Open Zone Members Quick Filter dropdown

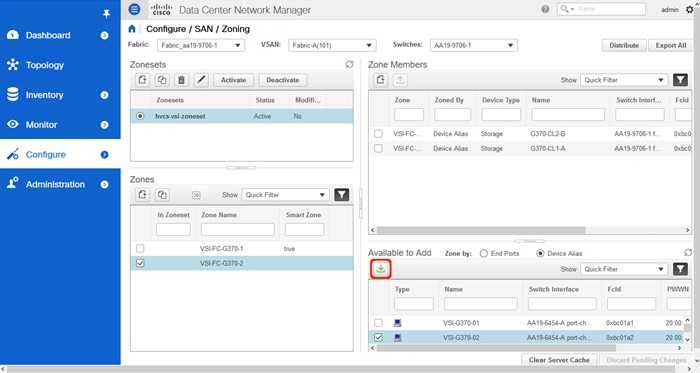tap(624, 80)
